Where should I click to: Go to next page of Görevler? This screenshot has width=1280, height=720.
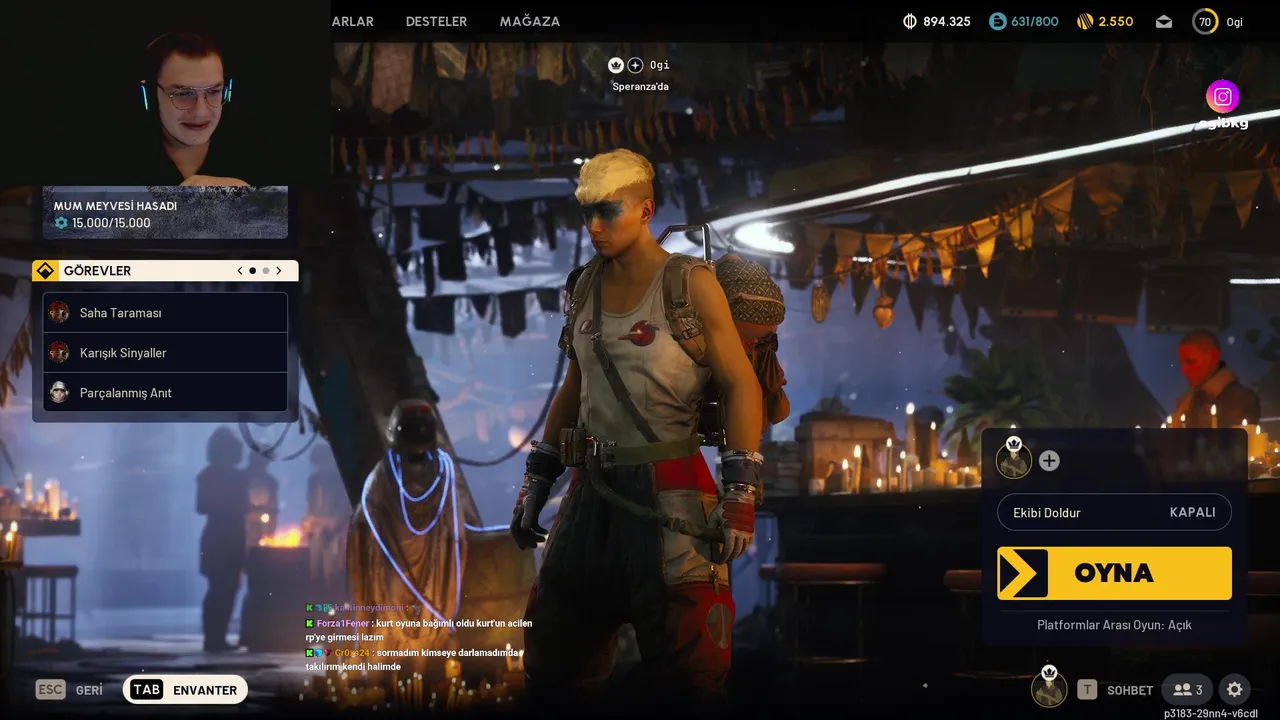click(x=279, y=271)
